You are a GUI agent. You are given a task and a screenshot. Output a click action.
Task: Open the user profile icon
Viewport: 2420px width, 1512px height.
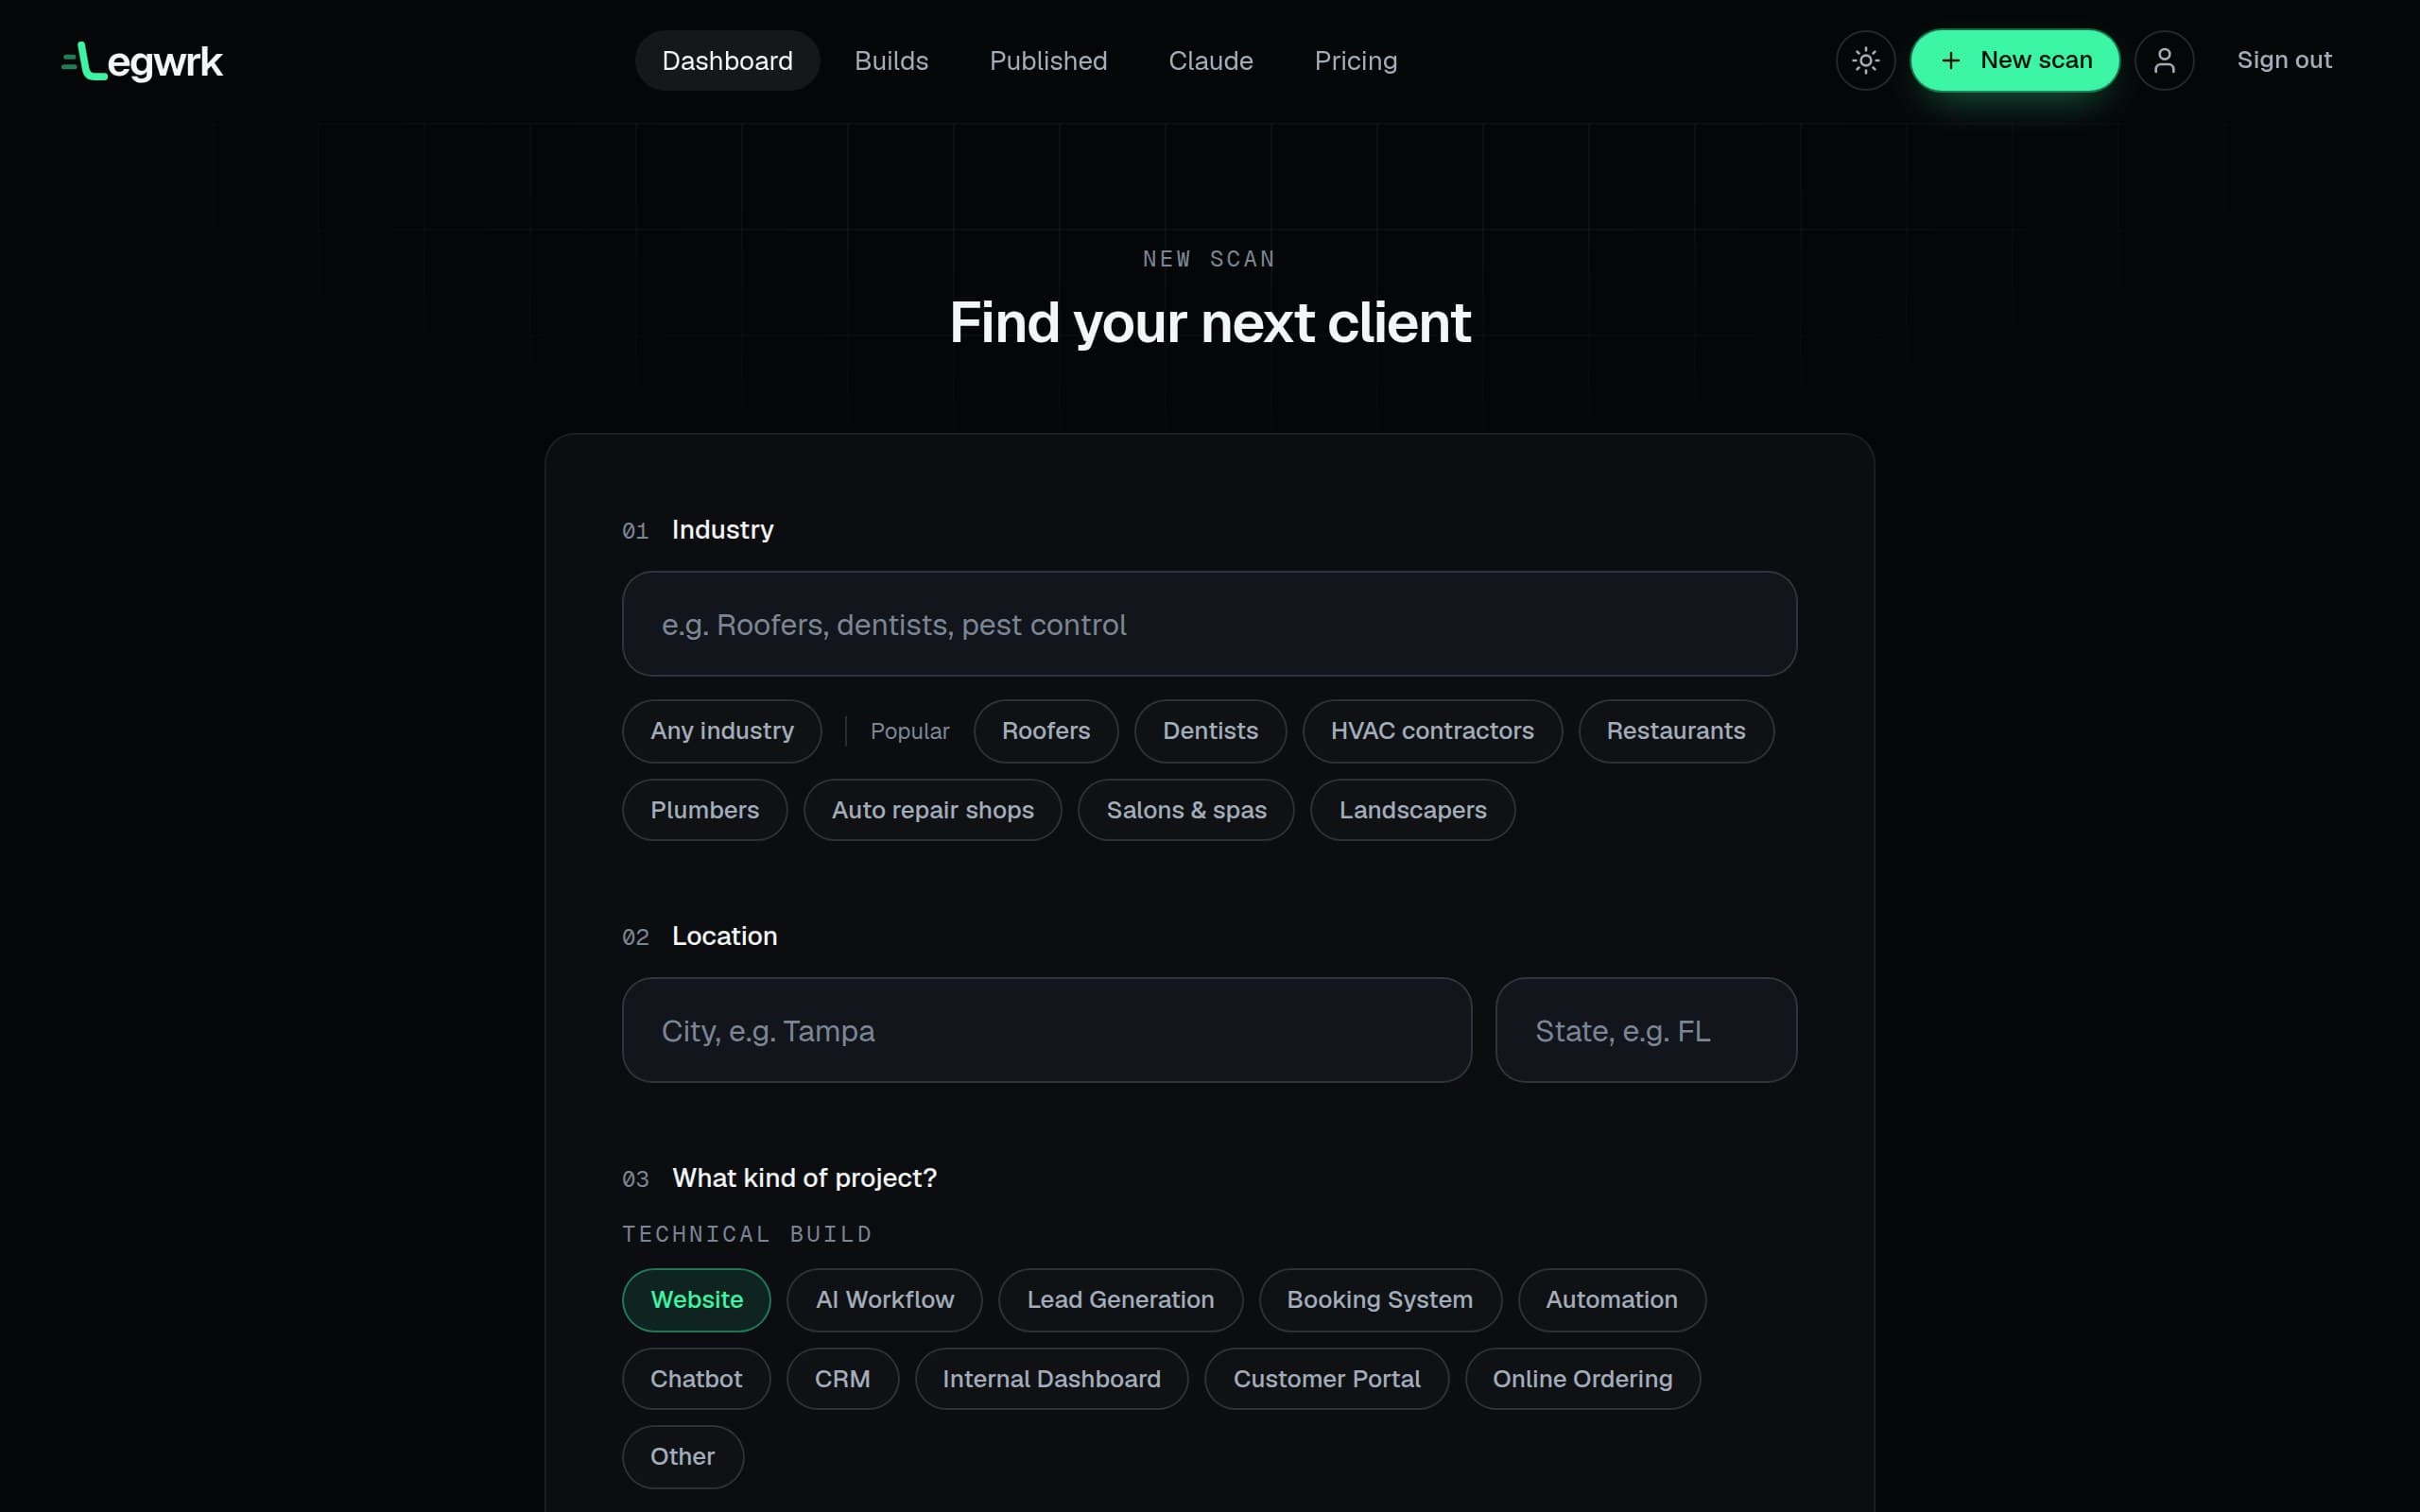click(2164, 61)
